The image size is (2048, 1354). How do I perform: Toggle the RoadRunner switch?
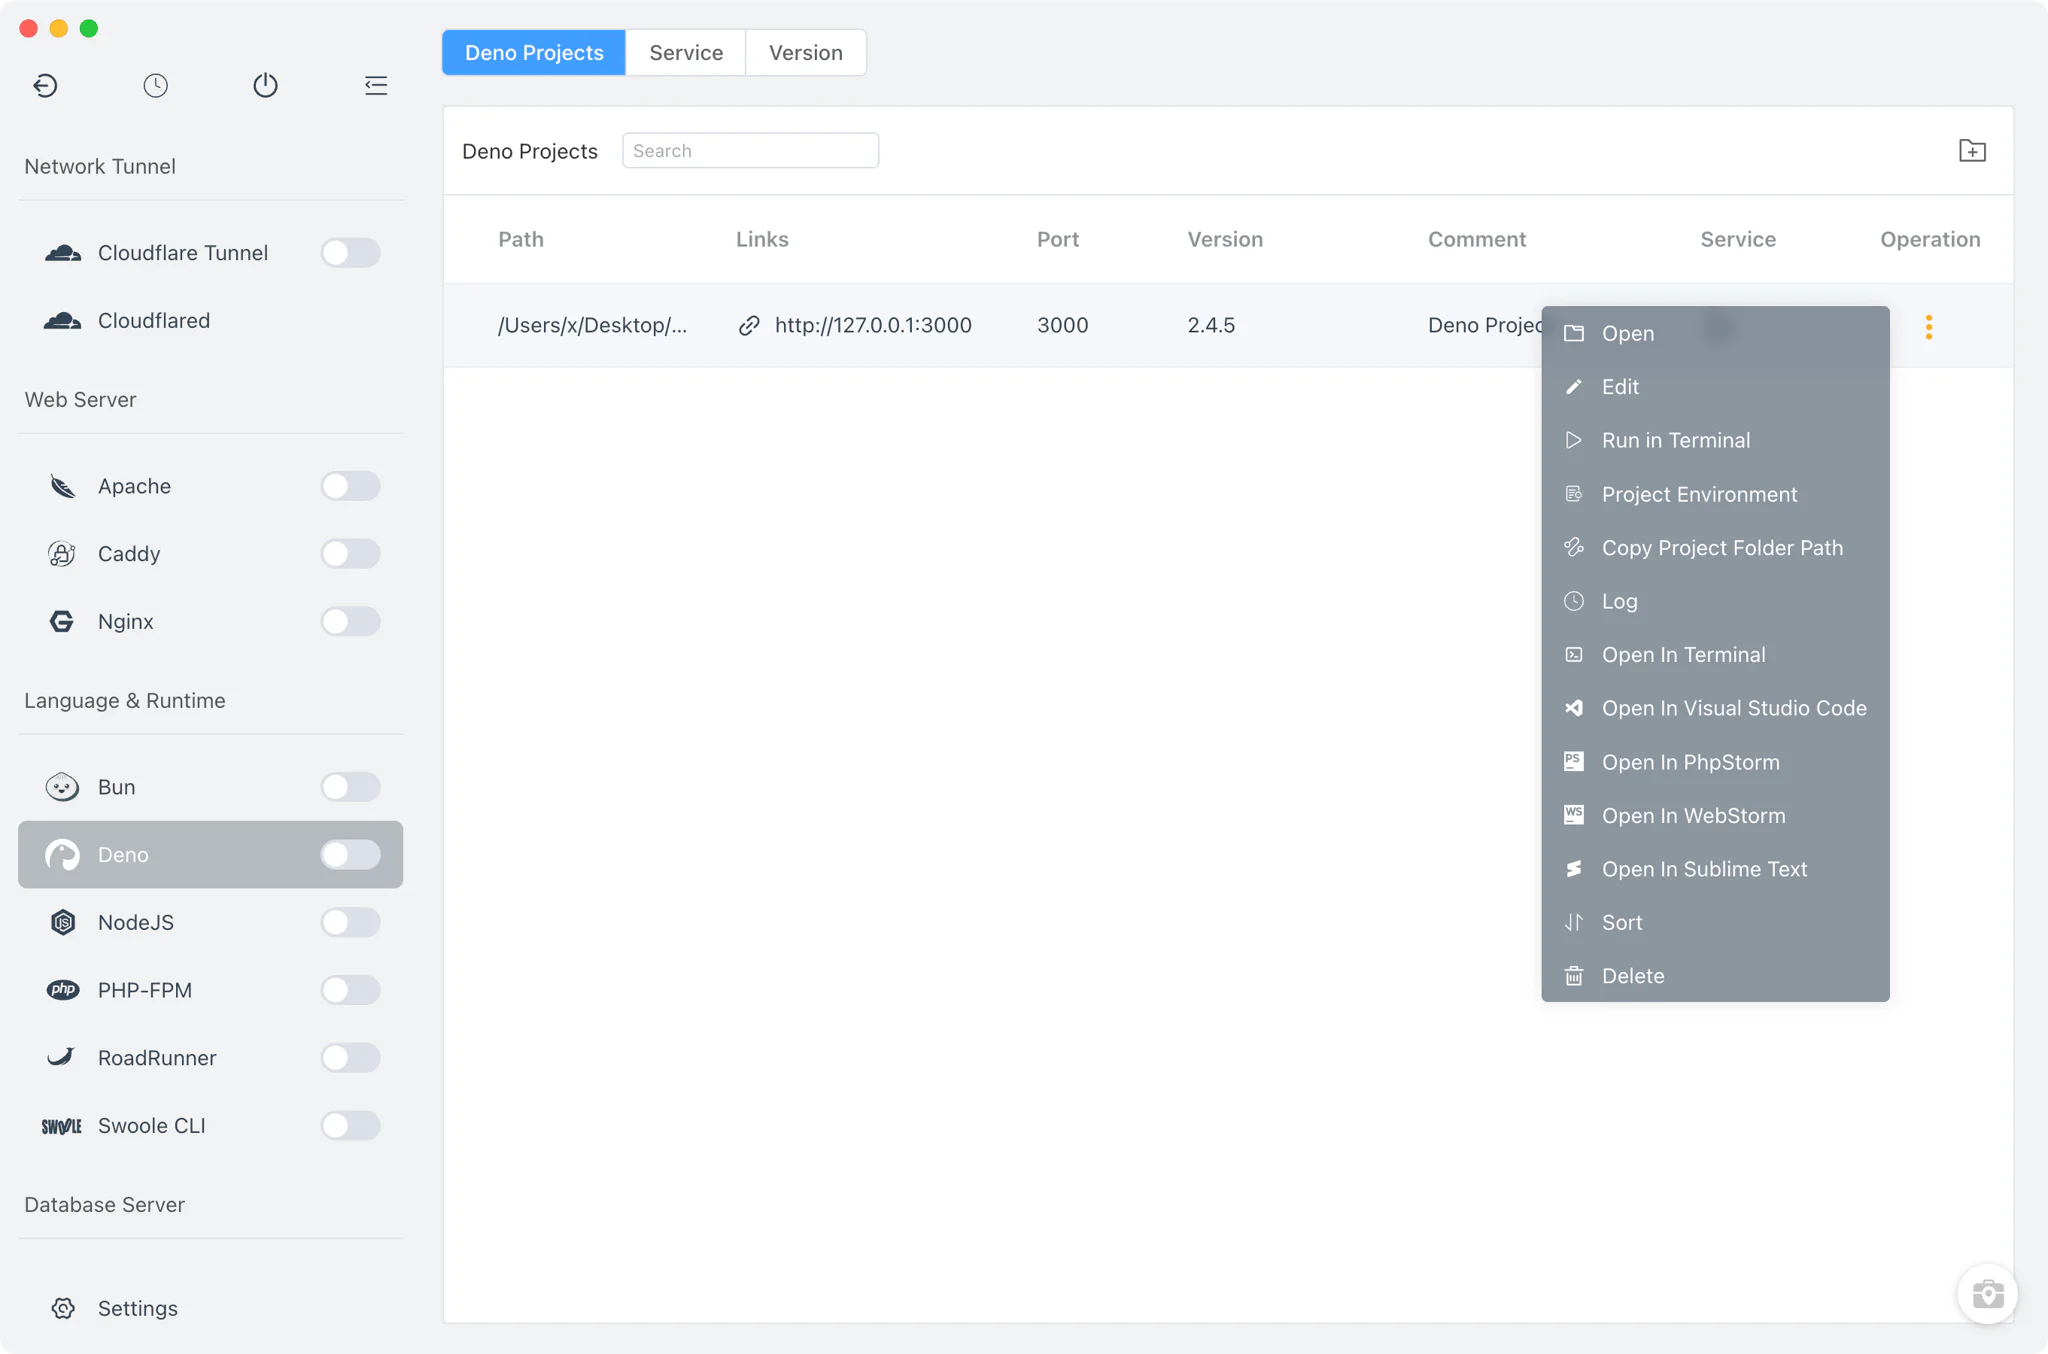click(x=350, y=1058)
